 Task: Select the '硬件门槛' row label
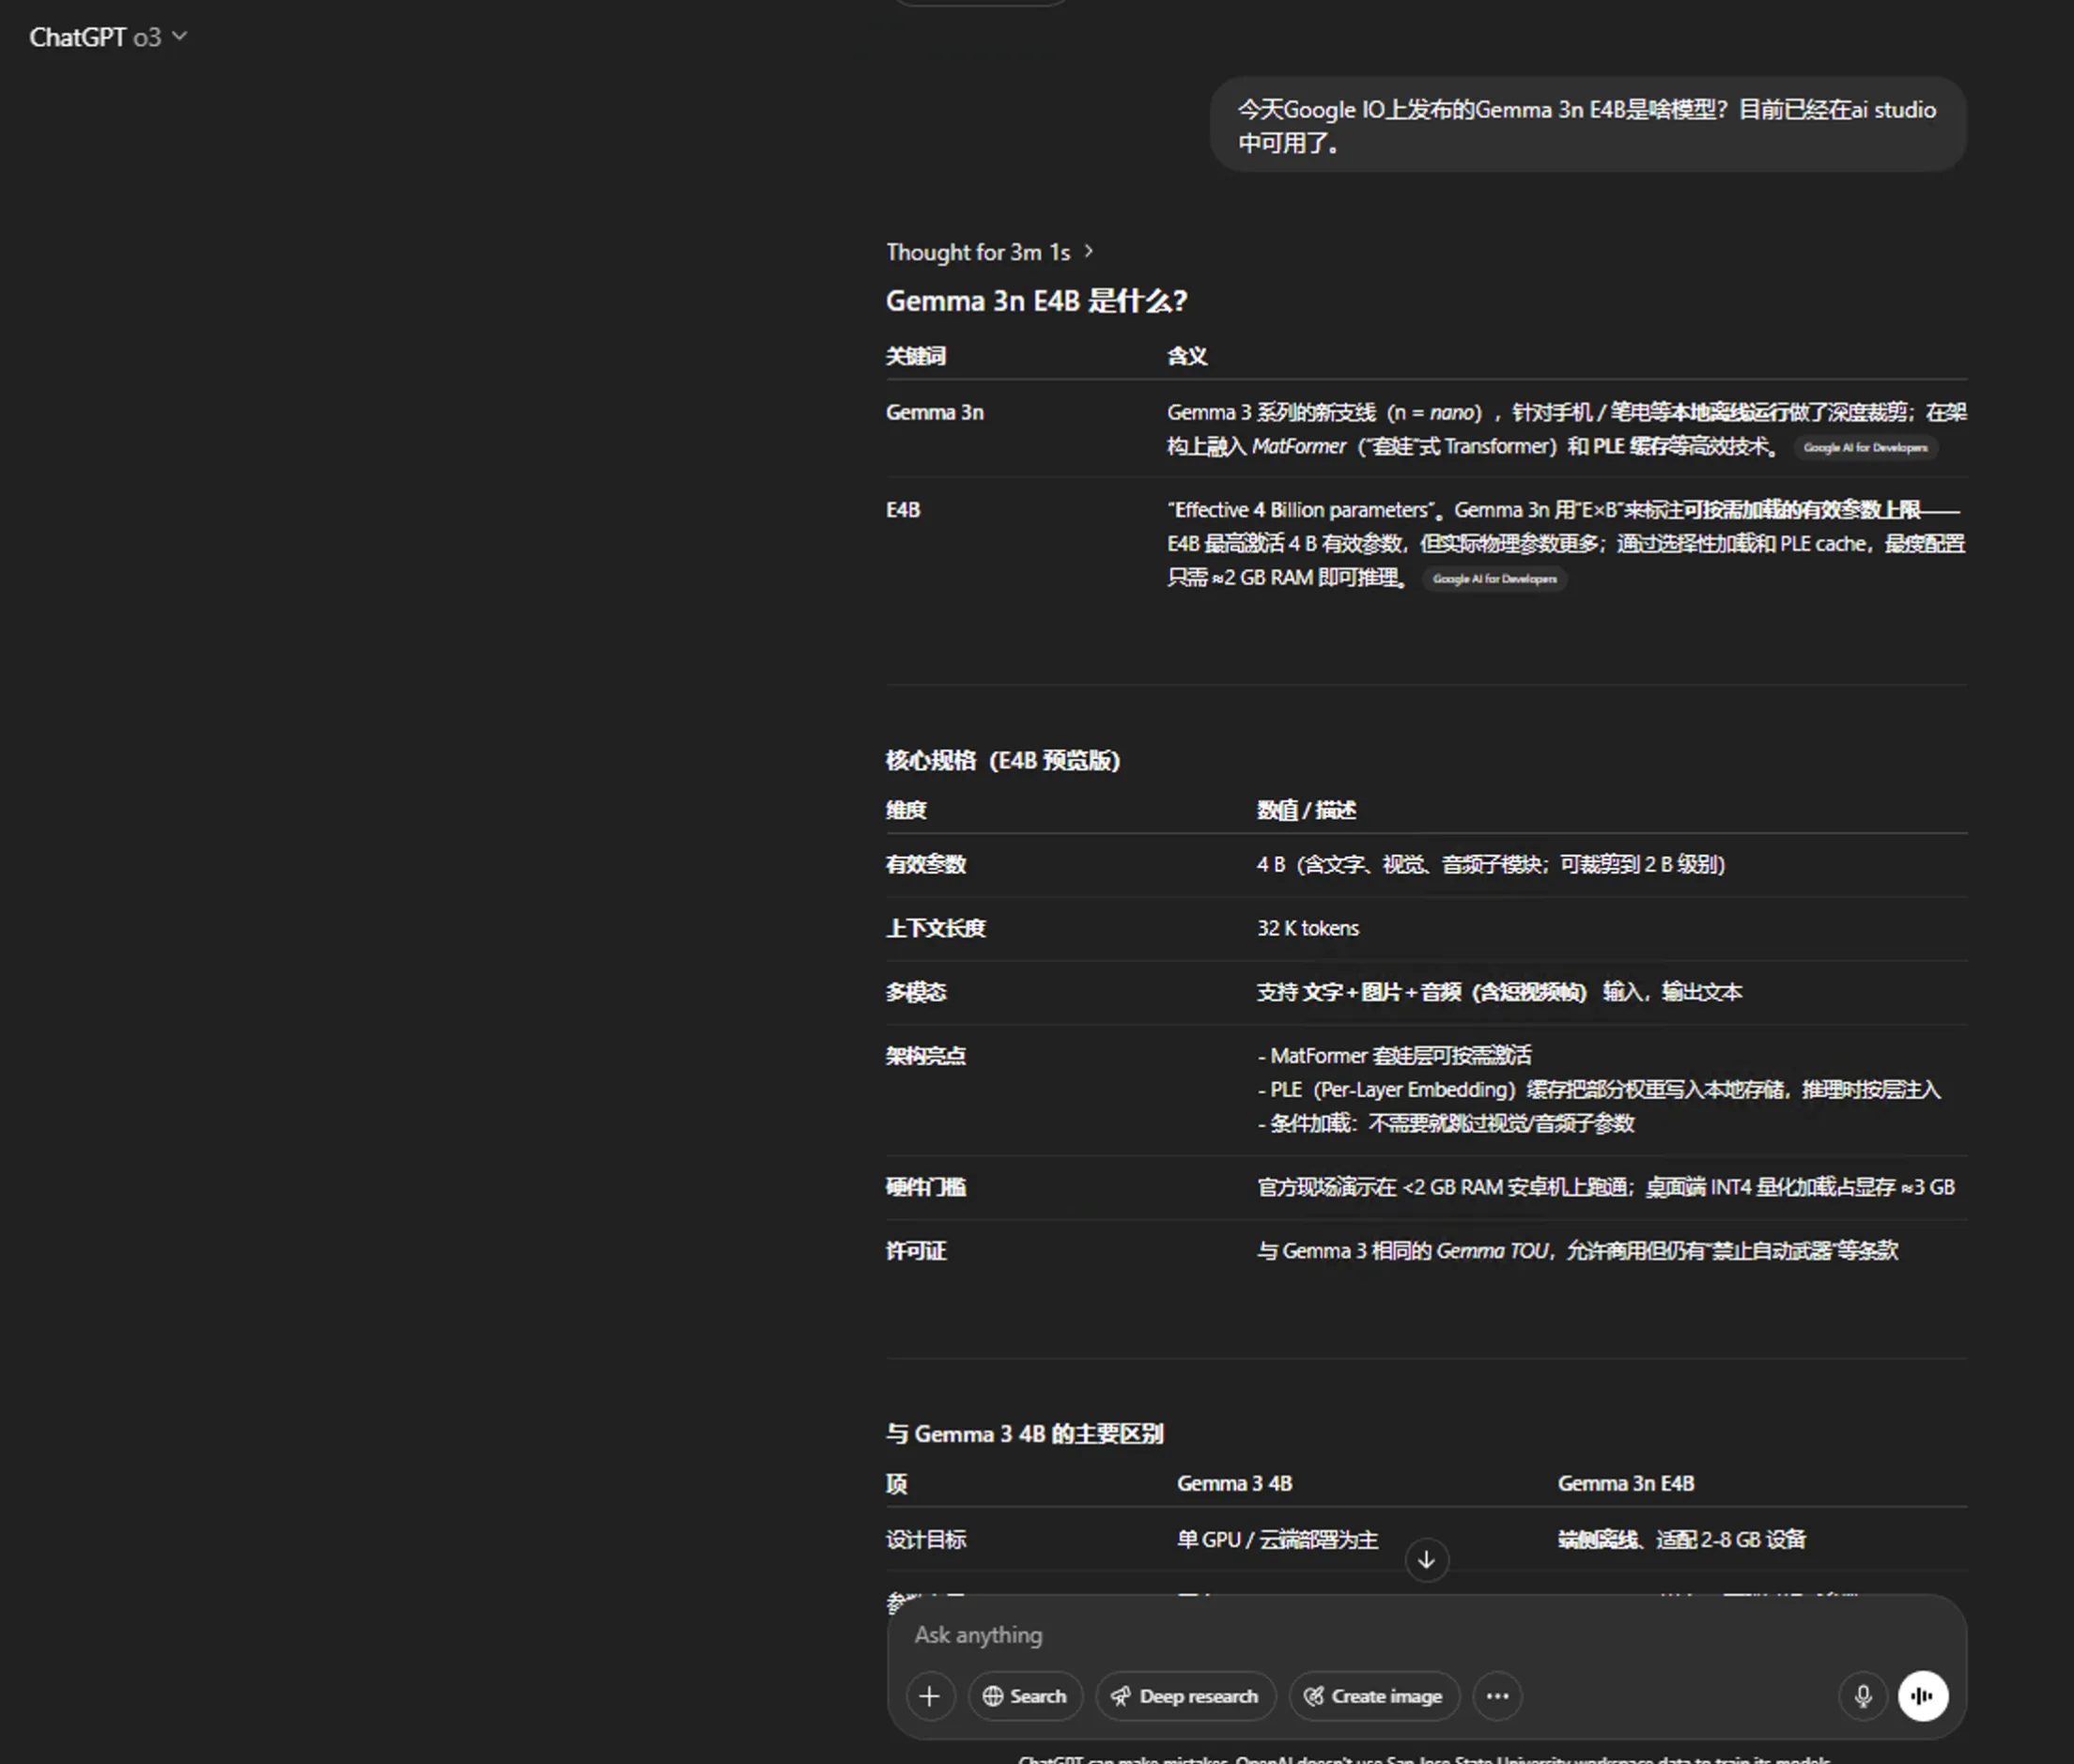[x=925, y=1187]
